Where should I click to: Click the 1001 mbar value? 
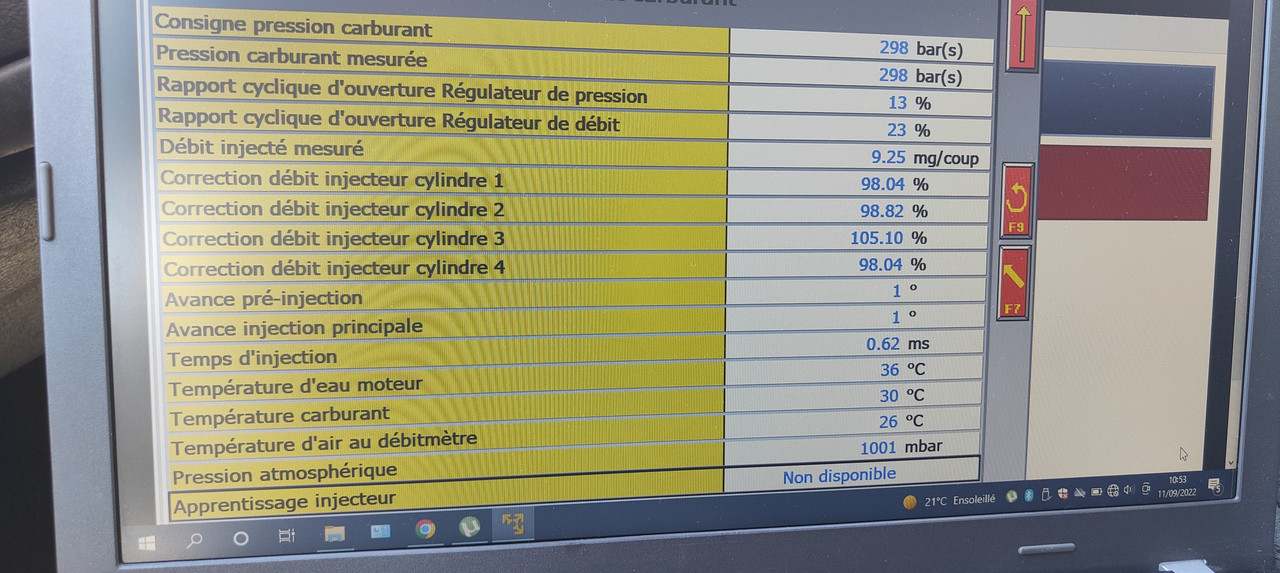(901, 447)
